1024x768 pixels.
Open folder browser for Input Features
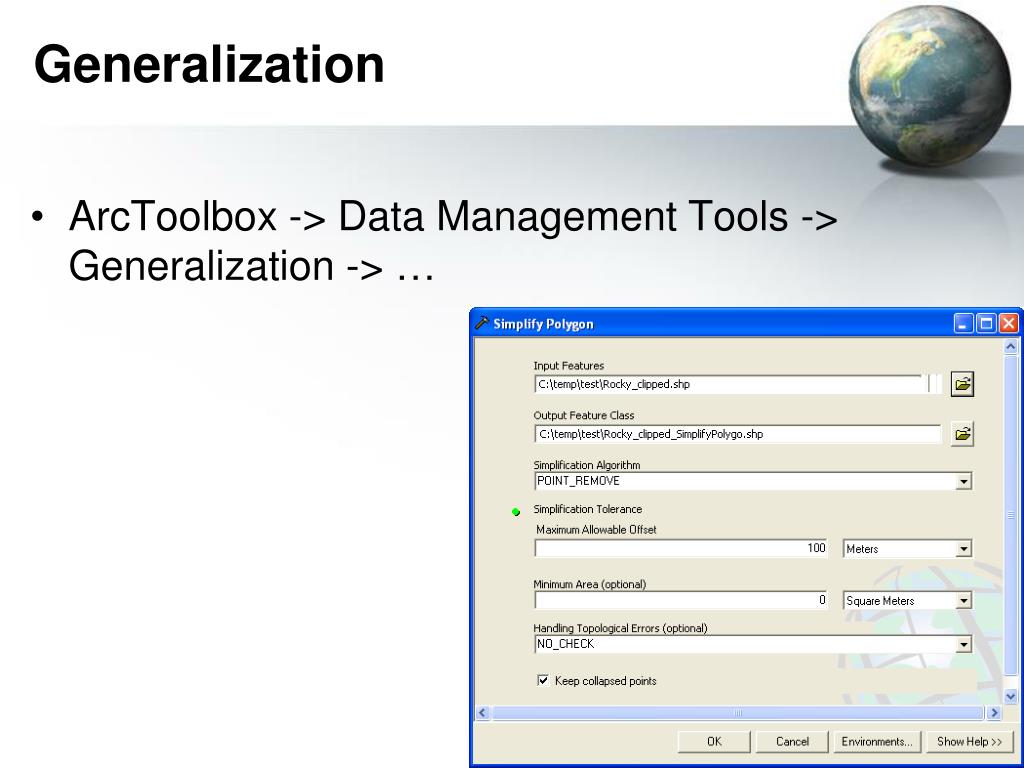click(962, 384)
